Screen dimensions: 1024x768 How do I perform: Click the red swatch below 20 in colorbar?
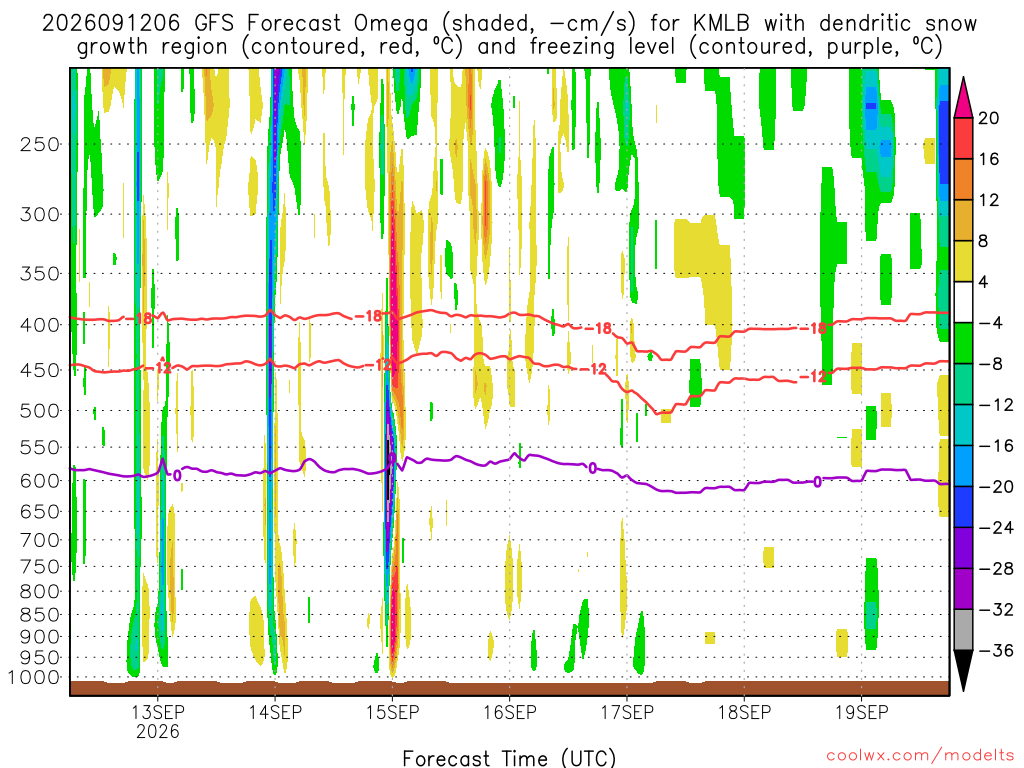pyautogui.click(x=963, y=138)
